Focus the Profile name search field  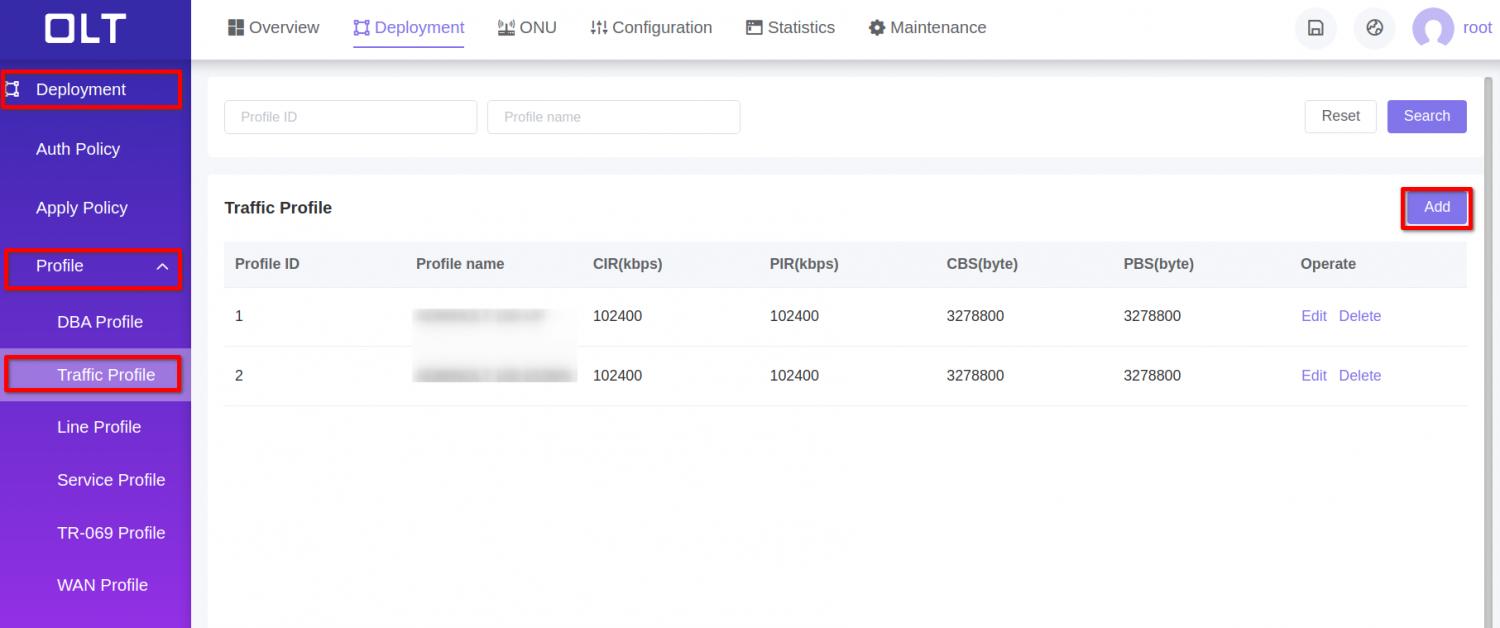pos(613,117)
